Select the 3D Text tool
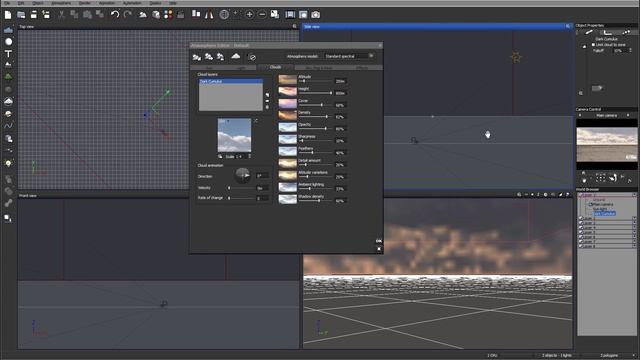 coord(8,53)
